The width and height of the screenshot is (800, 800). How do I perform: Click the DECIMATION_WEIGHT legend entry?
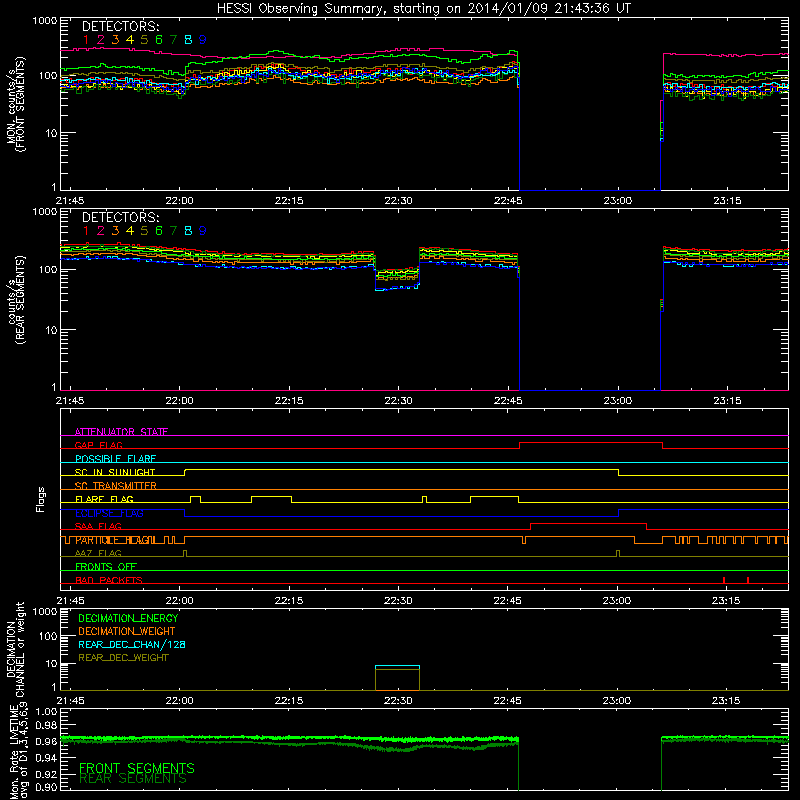pyautogui.click(x=127, y=631)
